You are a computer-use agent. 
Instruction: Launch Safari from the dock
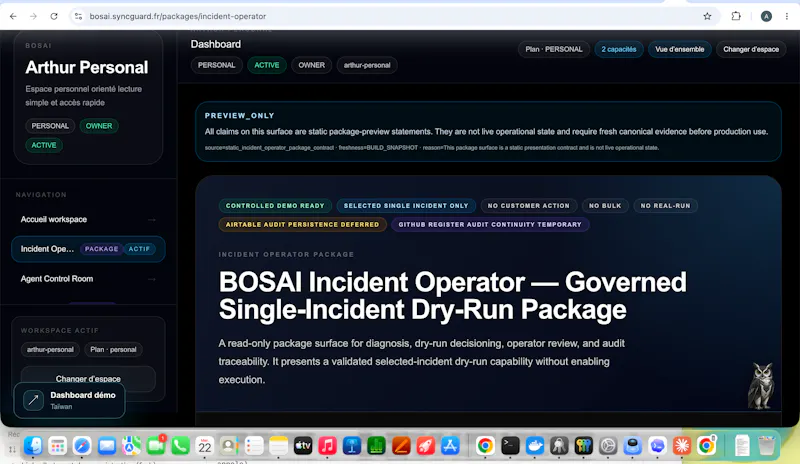coord(82,446)
